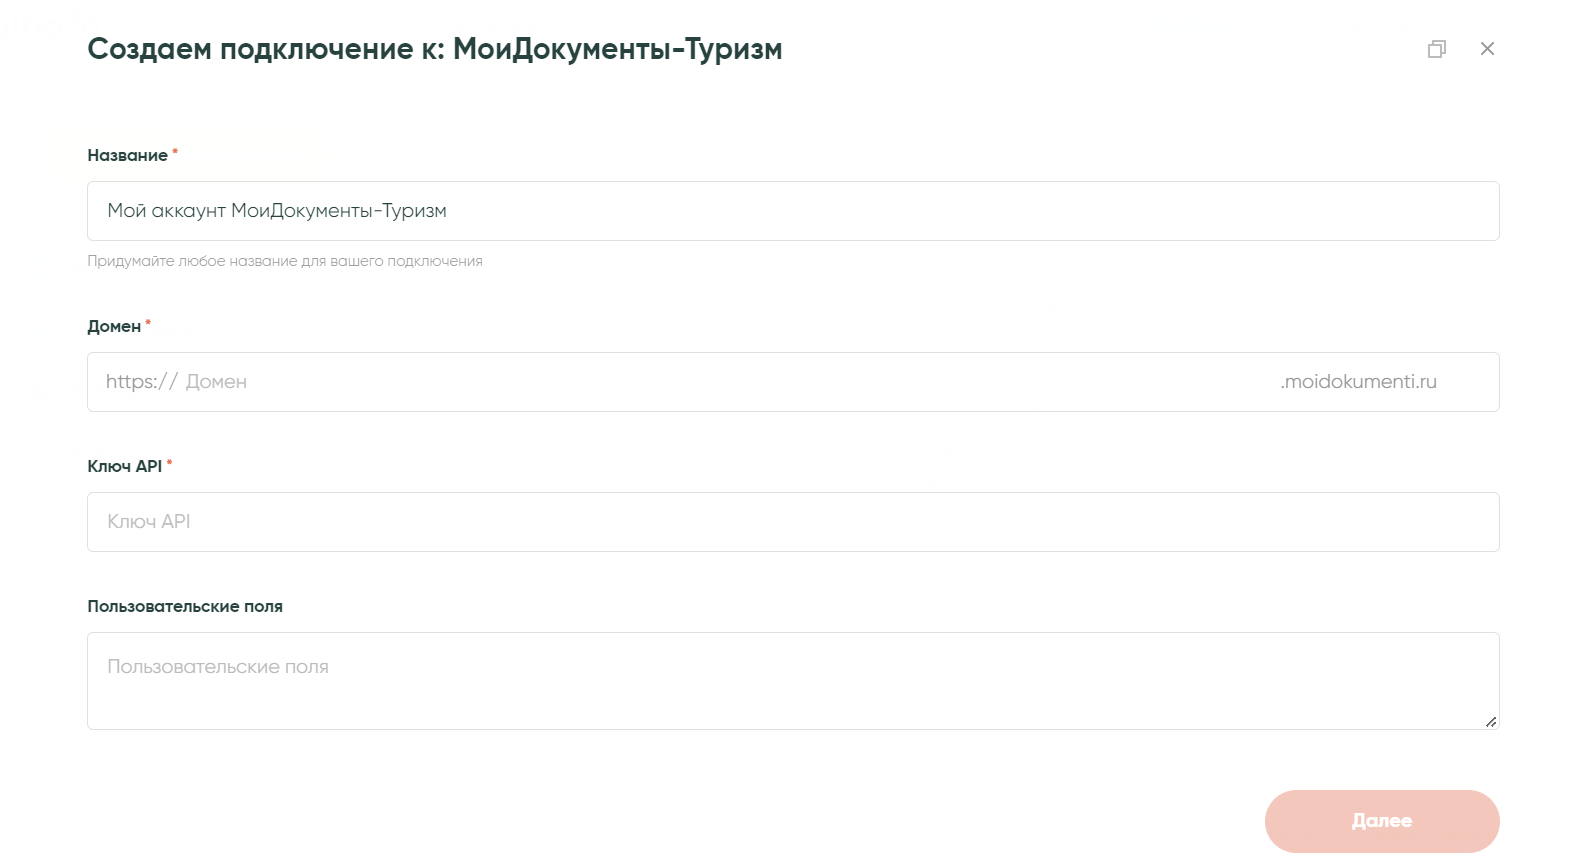Image resolution: width=1575 pixels, height=867 pixels.
Task: Click the .moidokumenti.ru domain suffix
Action: click(x=1358, y=382)
